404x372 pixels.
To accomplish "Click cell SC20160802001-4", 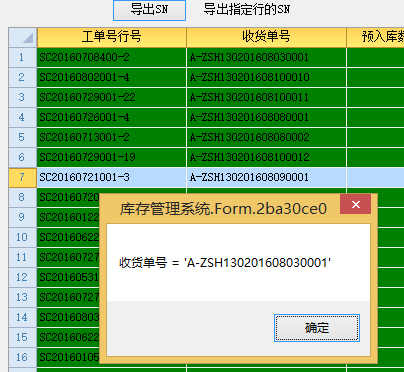I will coord(112,77).
